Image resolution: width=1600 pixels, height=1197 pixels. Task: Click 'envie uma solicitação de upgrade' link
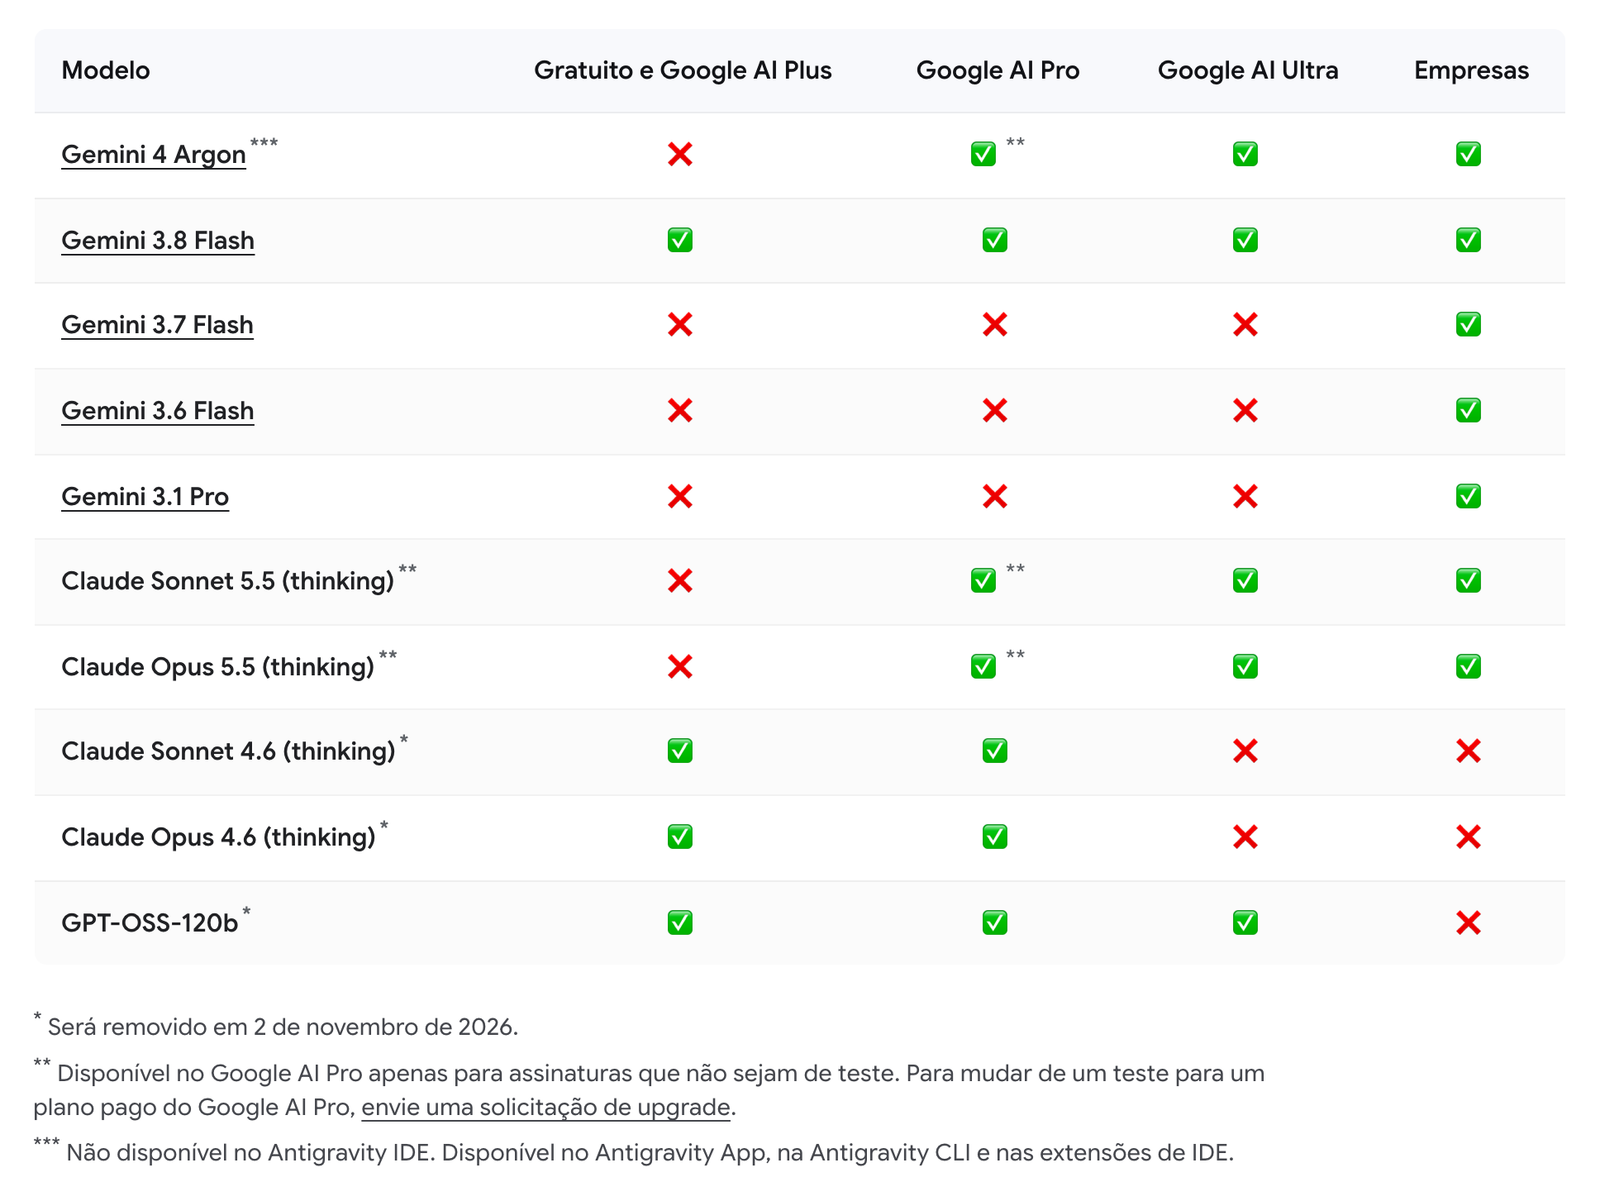[x=546, y=1107]
